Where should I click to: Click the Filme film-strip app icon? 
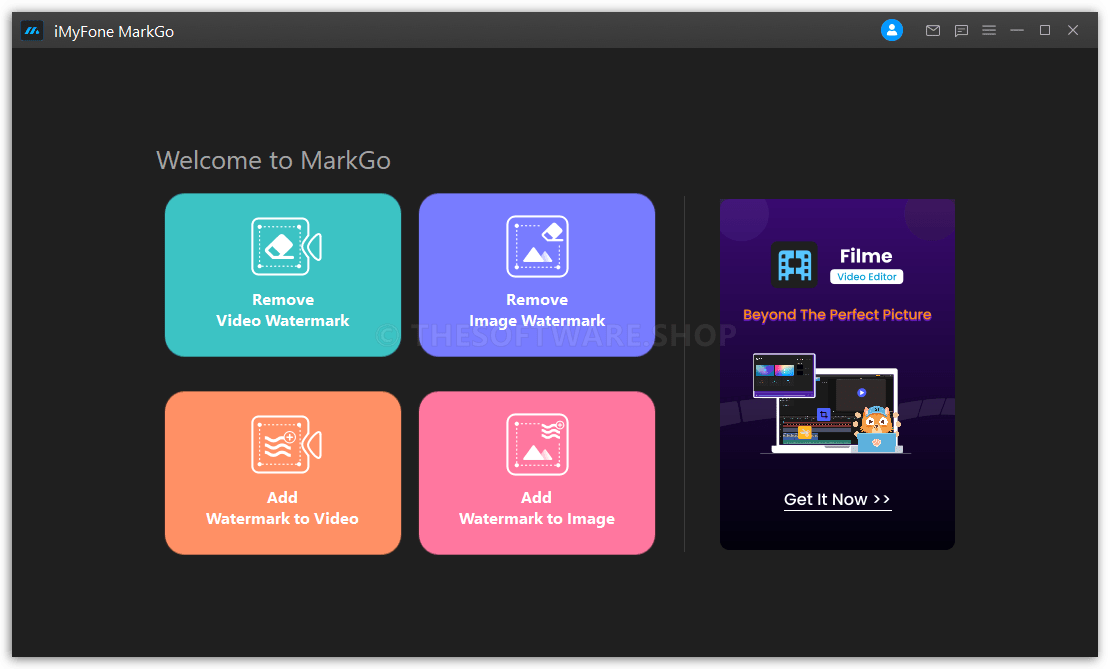click(794, 265)
